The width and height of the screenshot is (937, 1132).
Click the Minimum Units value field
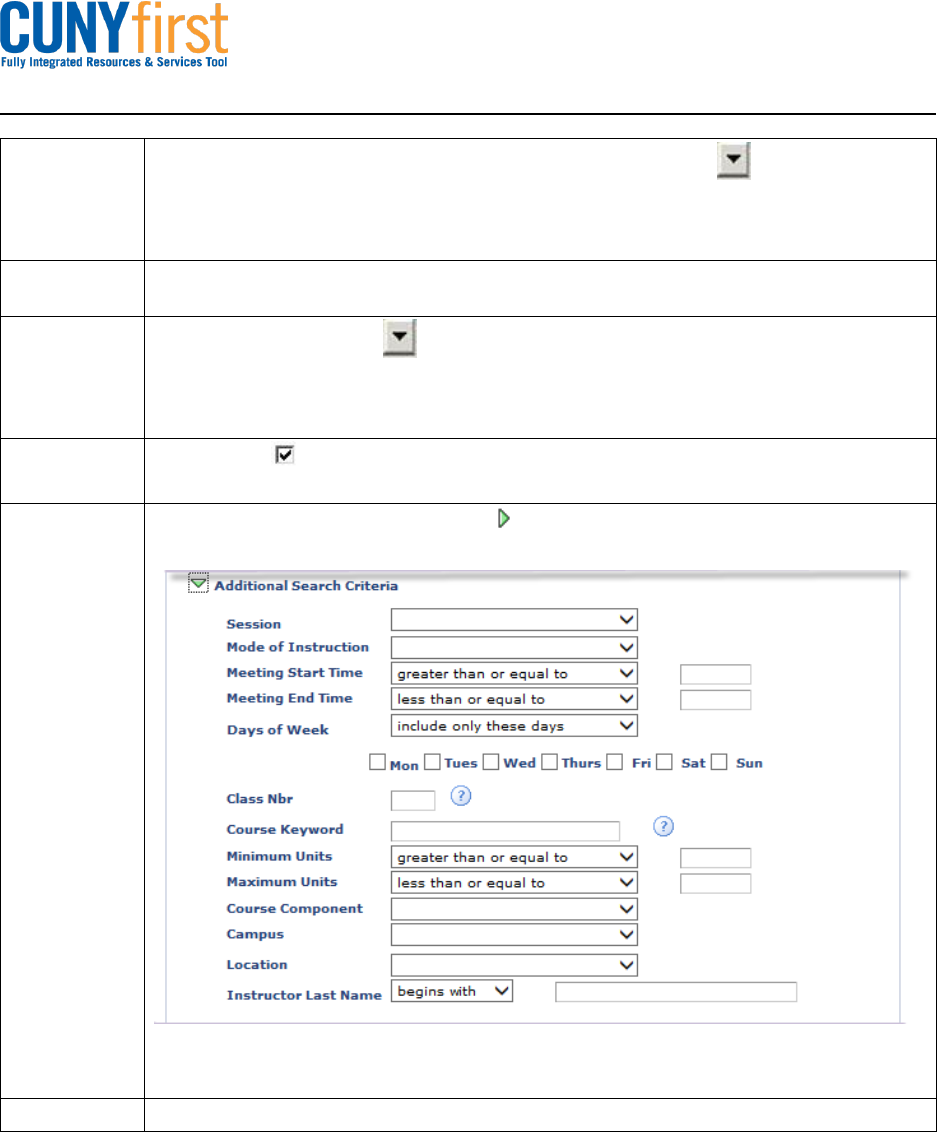(715, 858)
